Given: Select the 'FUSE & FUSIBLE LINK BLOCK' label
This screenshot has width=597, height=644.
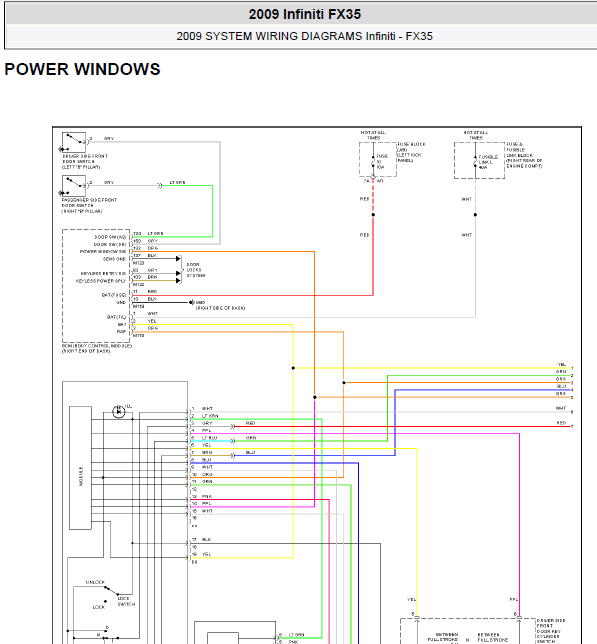Looking at the screenshot, I should [524, 155].
